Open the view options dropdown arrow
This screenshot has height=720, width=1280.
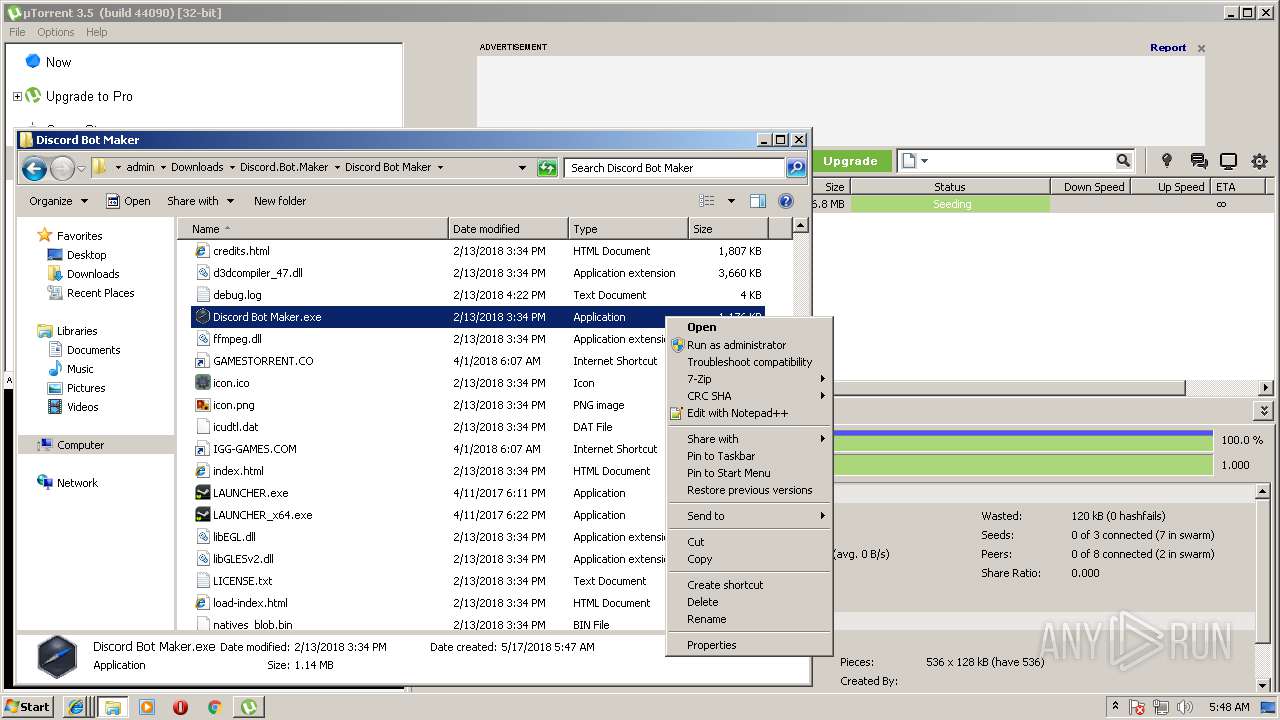[731, 201]
